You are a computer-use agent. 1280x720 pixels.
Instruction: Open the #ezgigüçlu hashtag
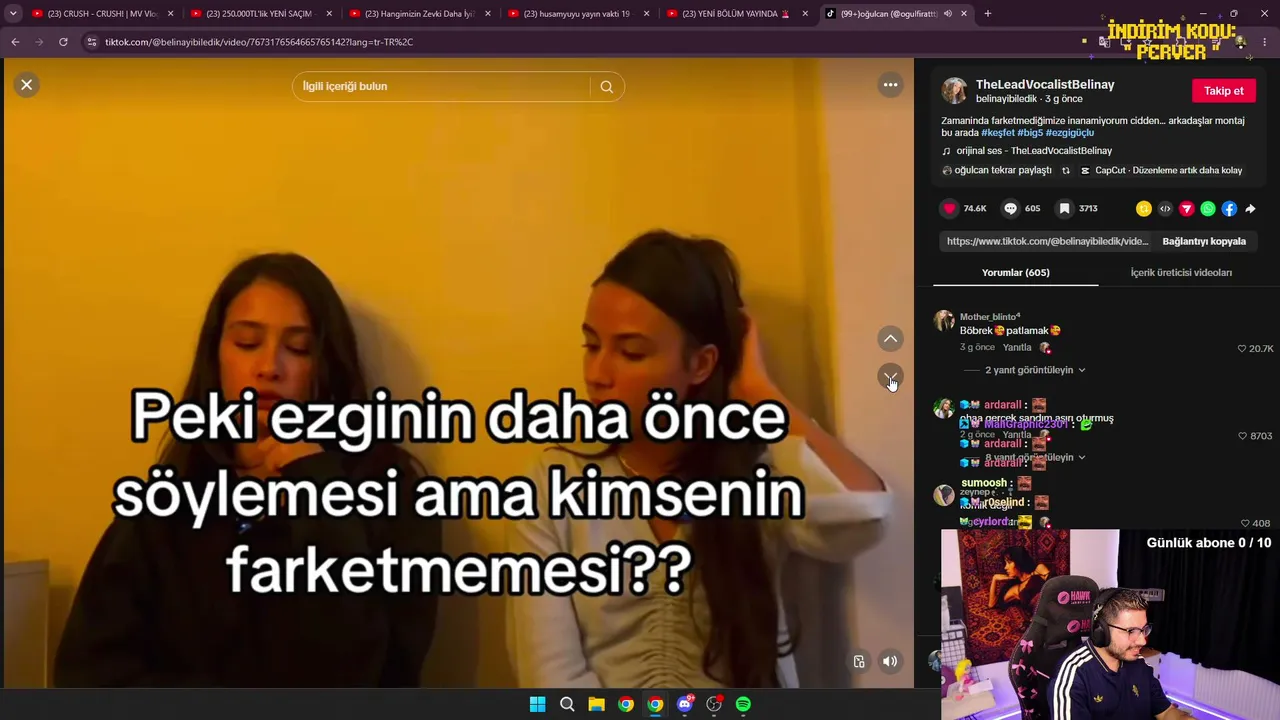click(1070, 133)
